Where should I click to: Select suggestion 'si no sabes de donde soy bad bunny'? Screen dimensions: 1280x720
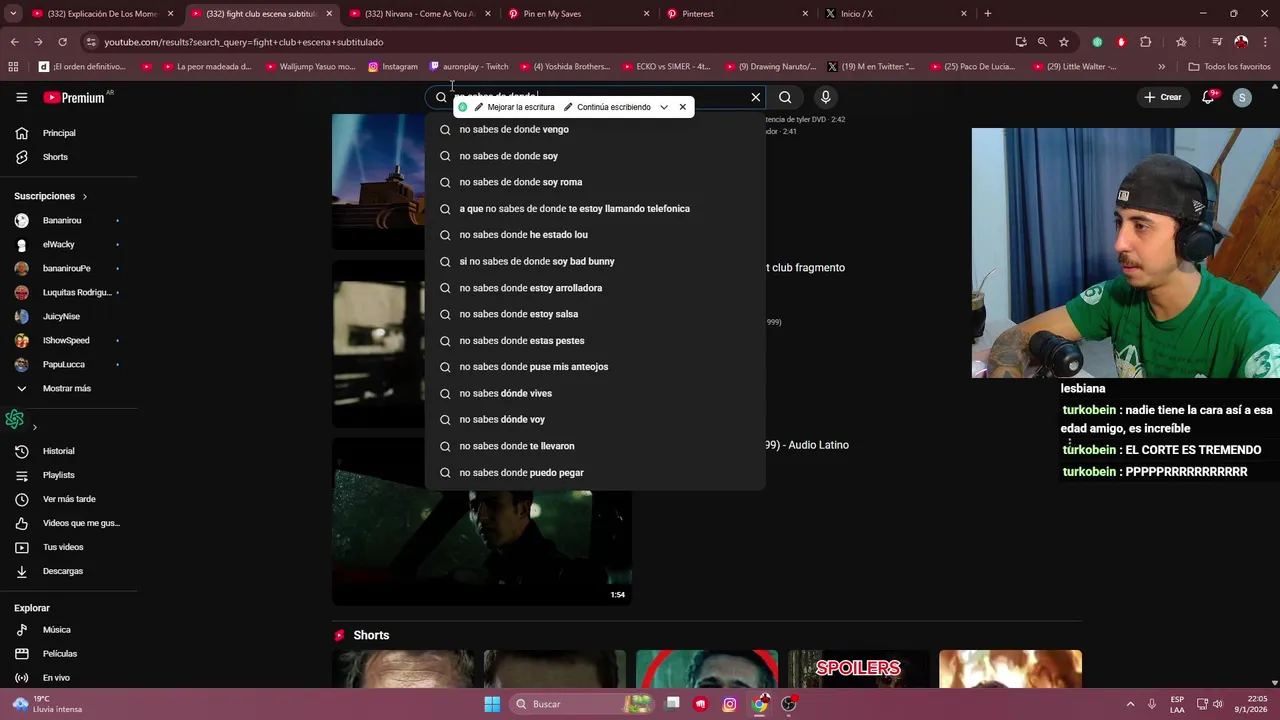(595, 261)
